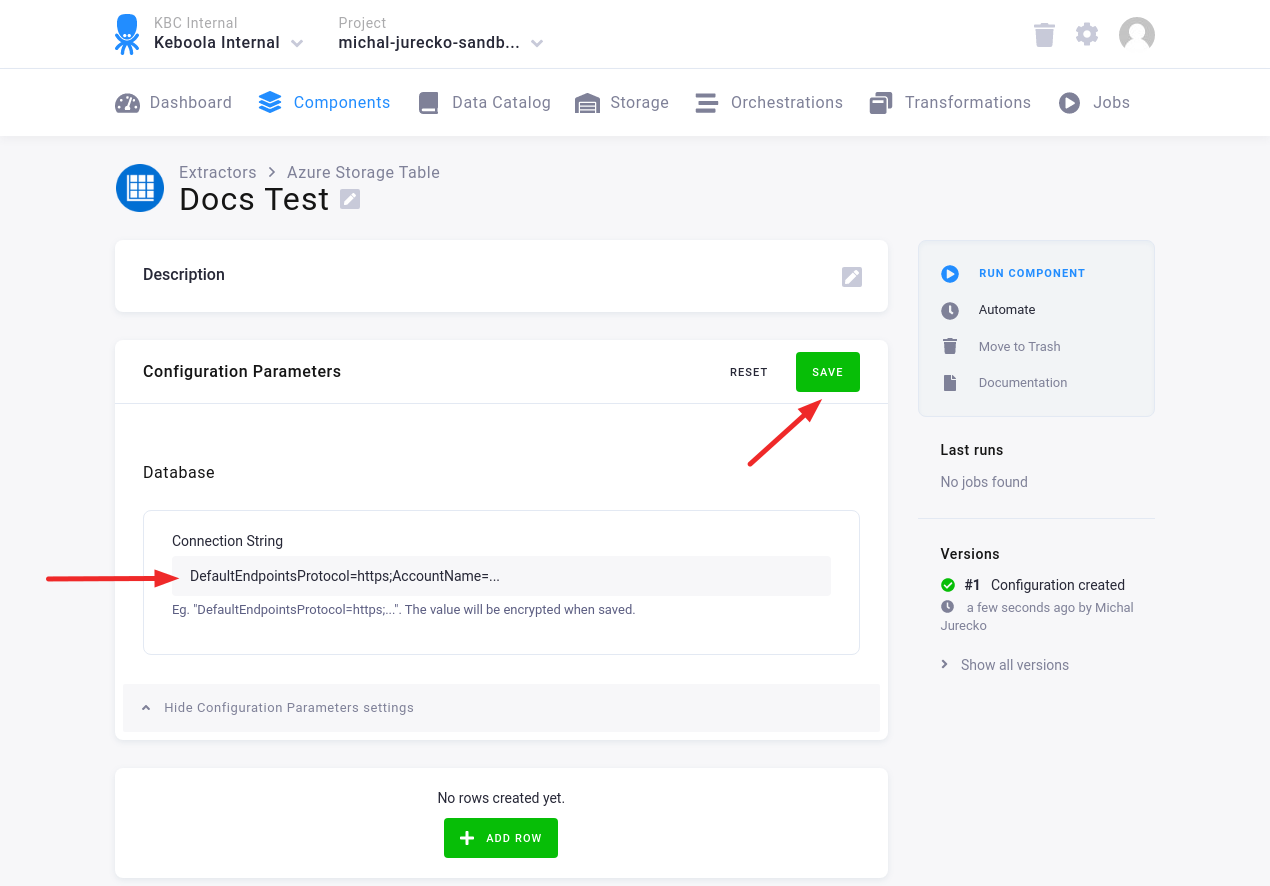The image size is (1270, 886).
Task: Click the Keboola octopus logo
Action: coord(127,34)
